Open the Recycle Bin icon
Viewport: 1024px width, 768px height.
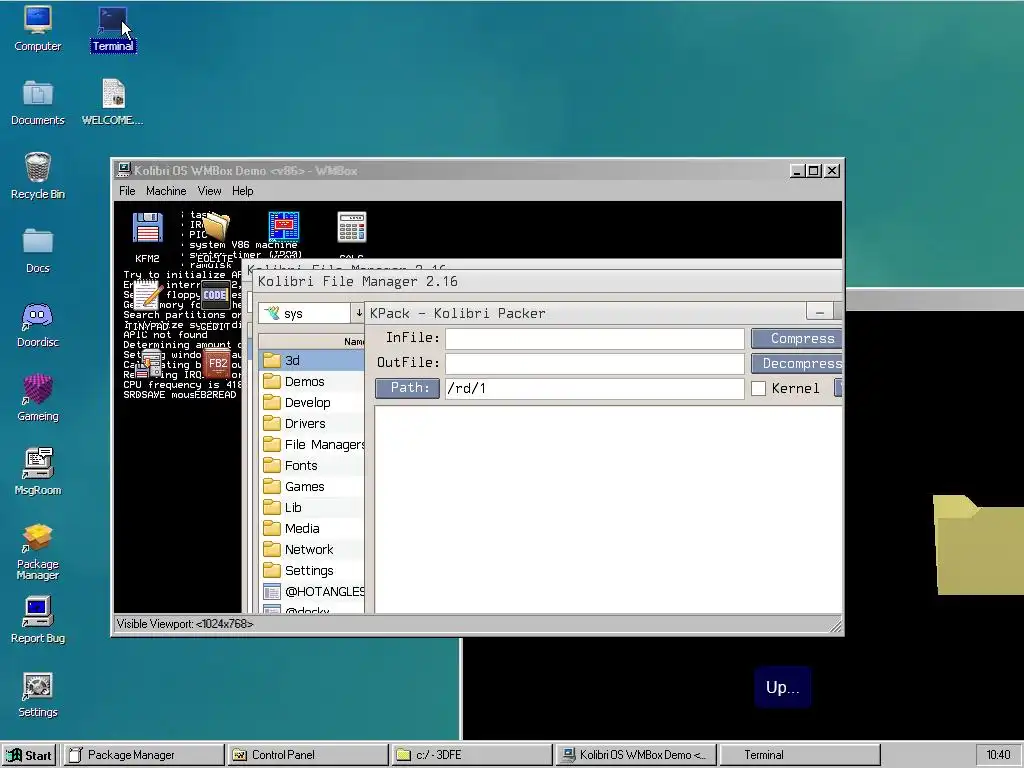[38, 176]
